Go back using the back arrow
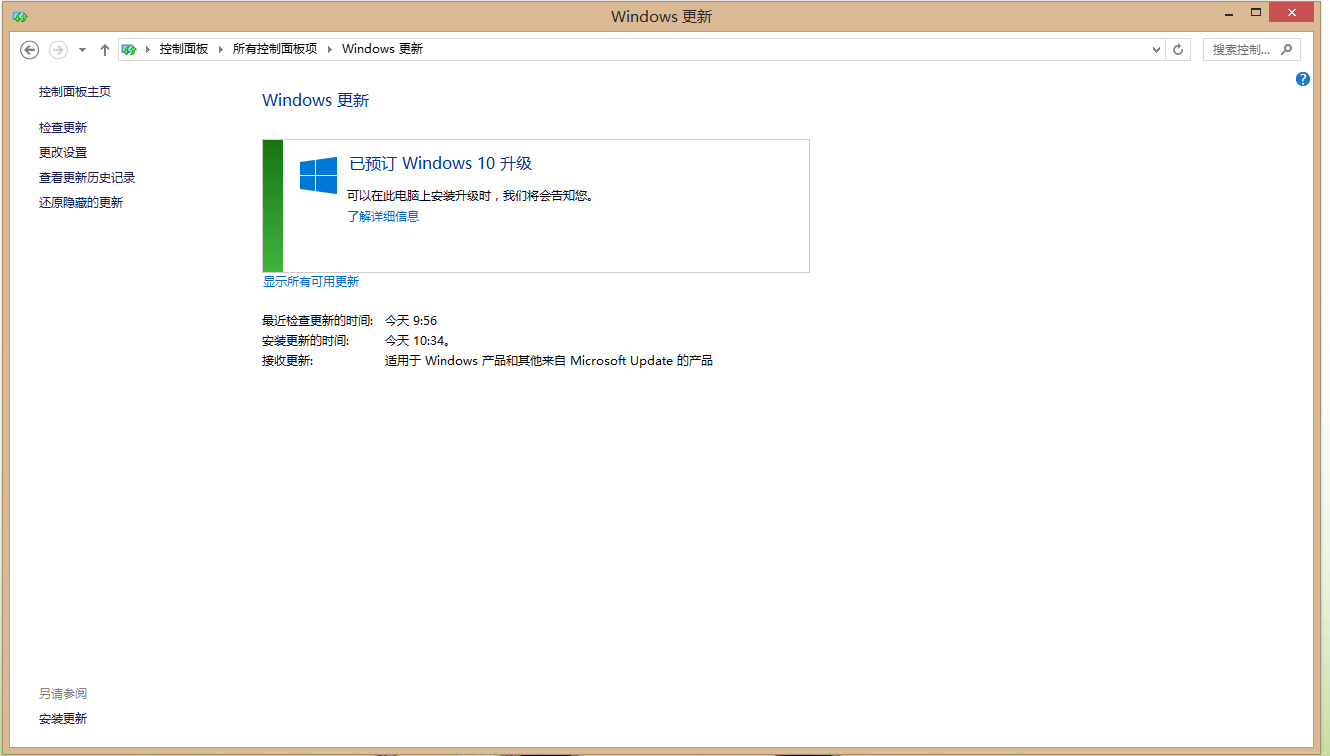Viewport: 1330px width, 756px height. (x=30, y=49)
